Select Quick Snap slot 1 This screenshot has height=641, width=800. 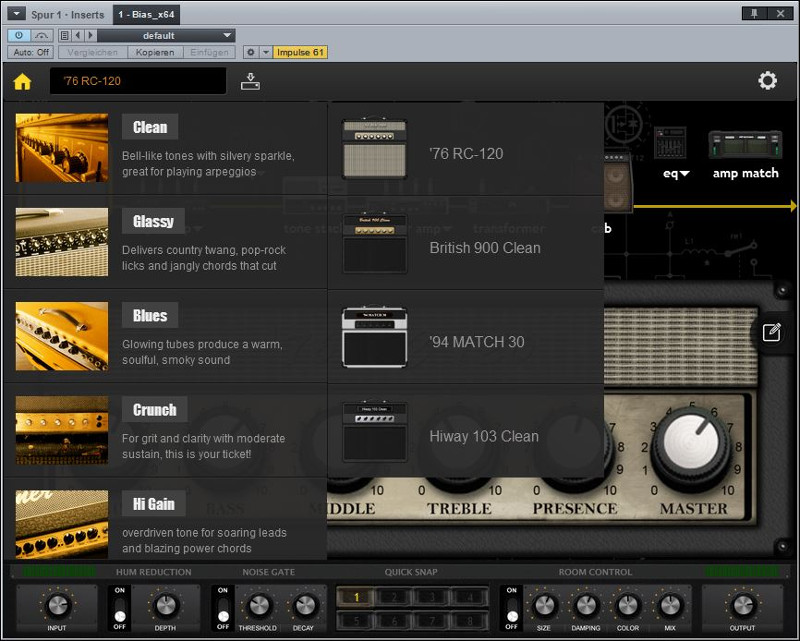(356, 597)
